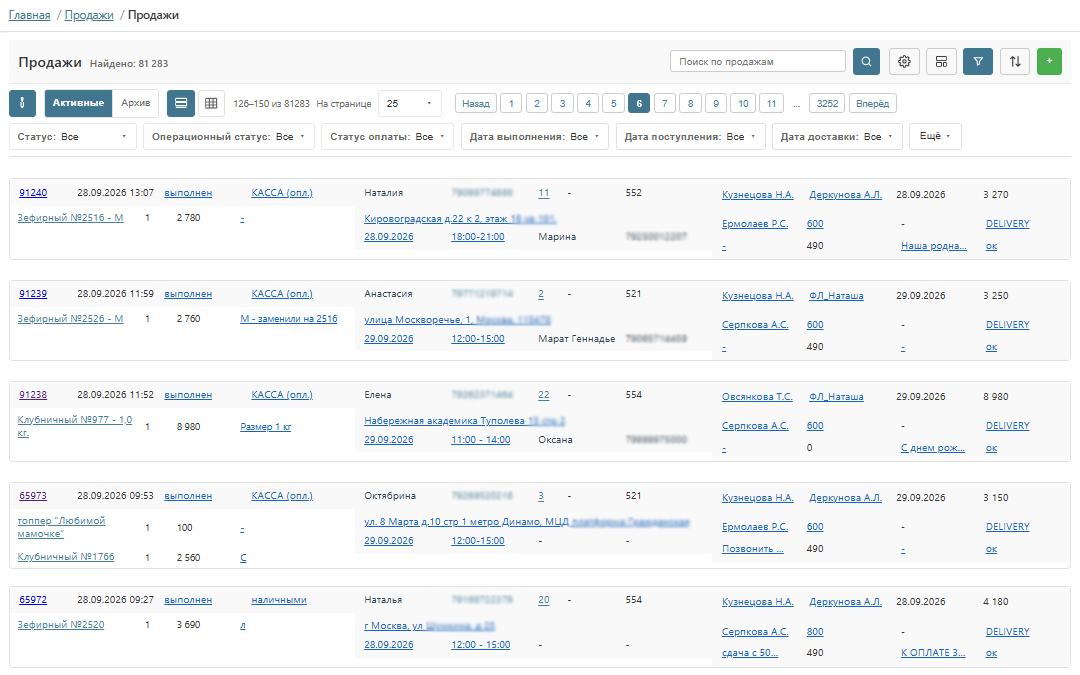Go to page 1

pos(510,103)
